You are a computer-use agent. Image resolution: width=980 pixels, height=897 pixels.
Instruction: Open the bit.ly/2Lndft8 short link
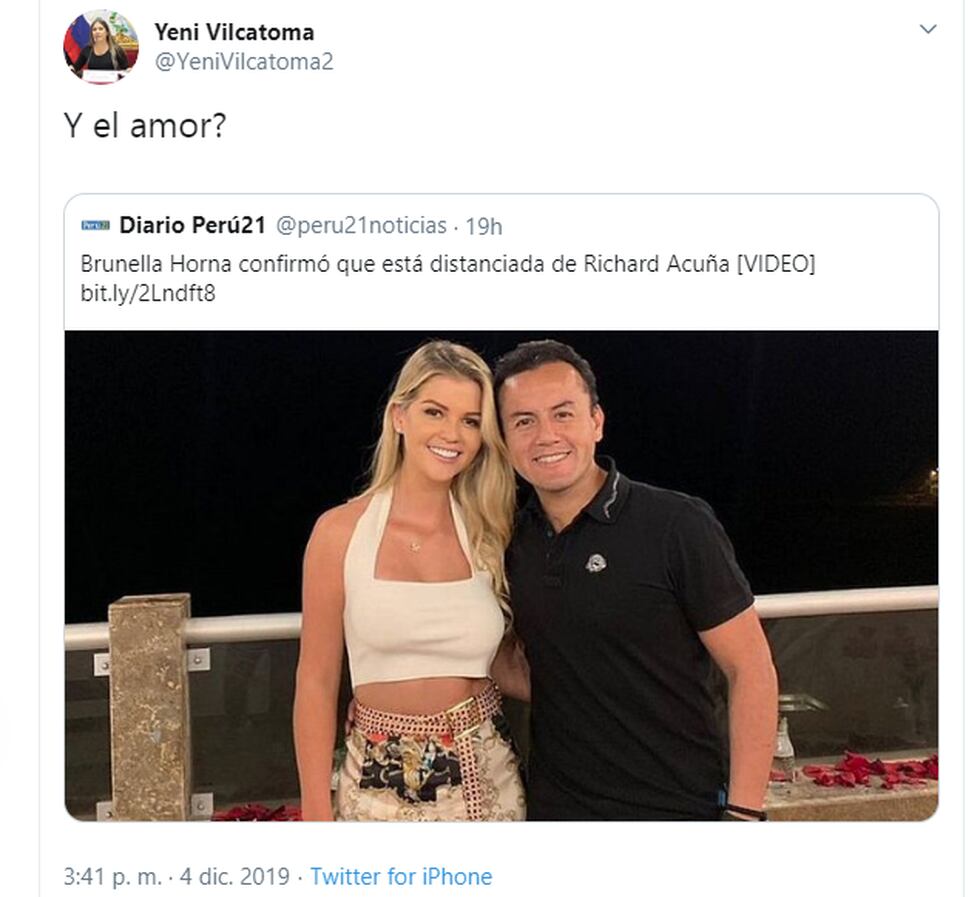[148, 294]
